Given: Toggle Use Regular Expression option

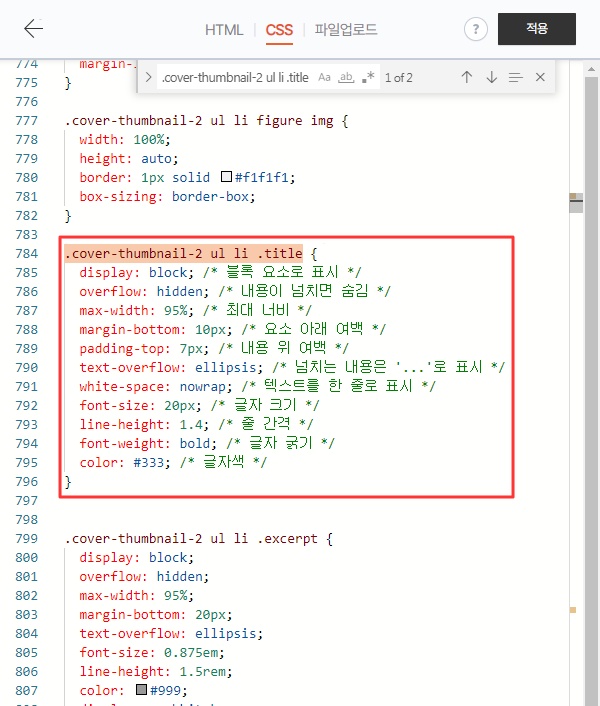Looking at the screenshot, I should (368, 77).
